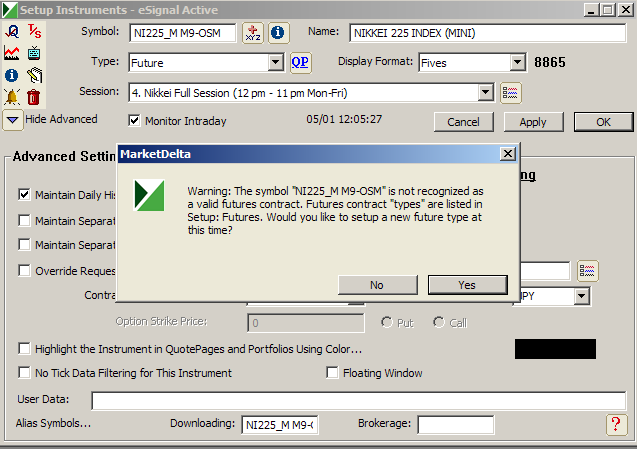
Task: Check the Floating Window checkbox
Action: 332,373
